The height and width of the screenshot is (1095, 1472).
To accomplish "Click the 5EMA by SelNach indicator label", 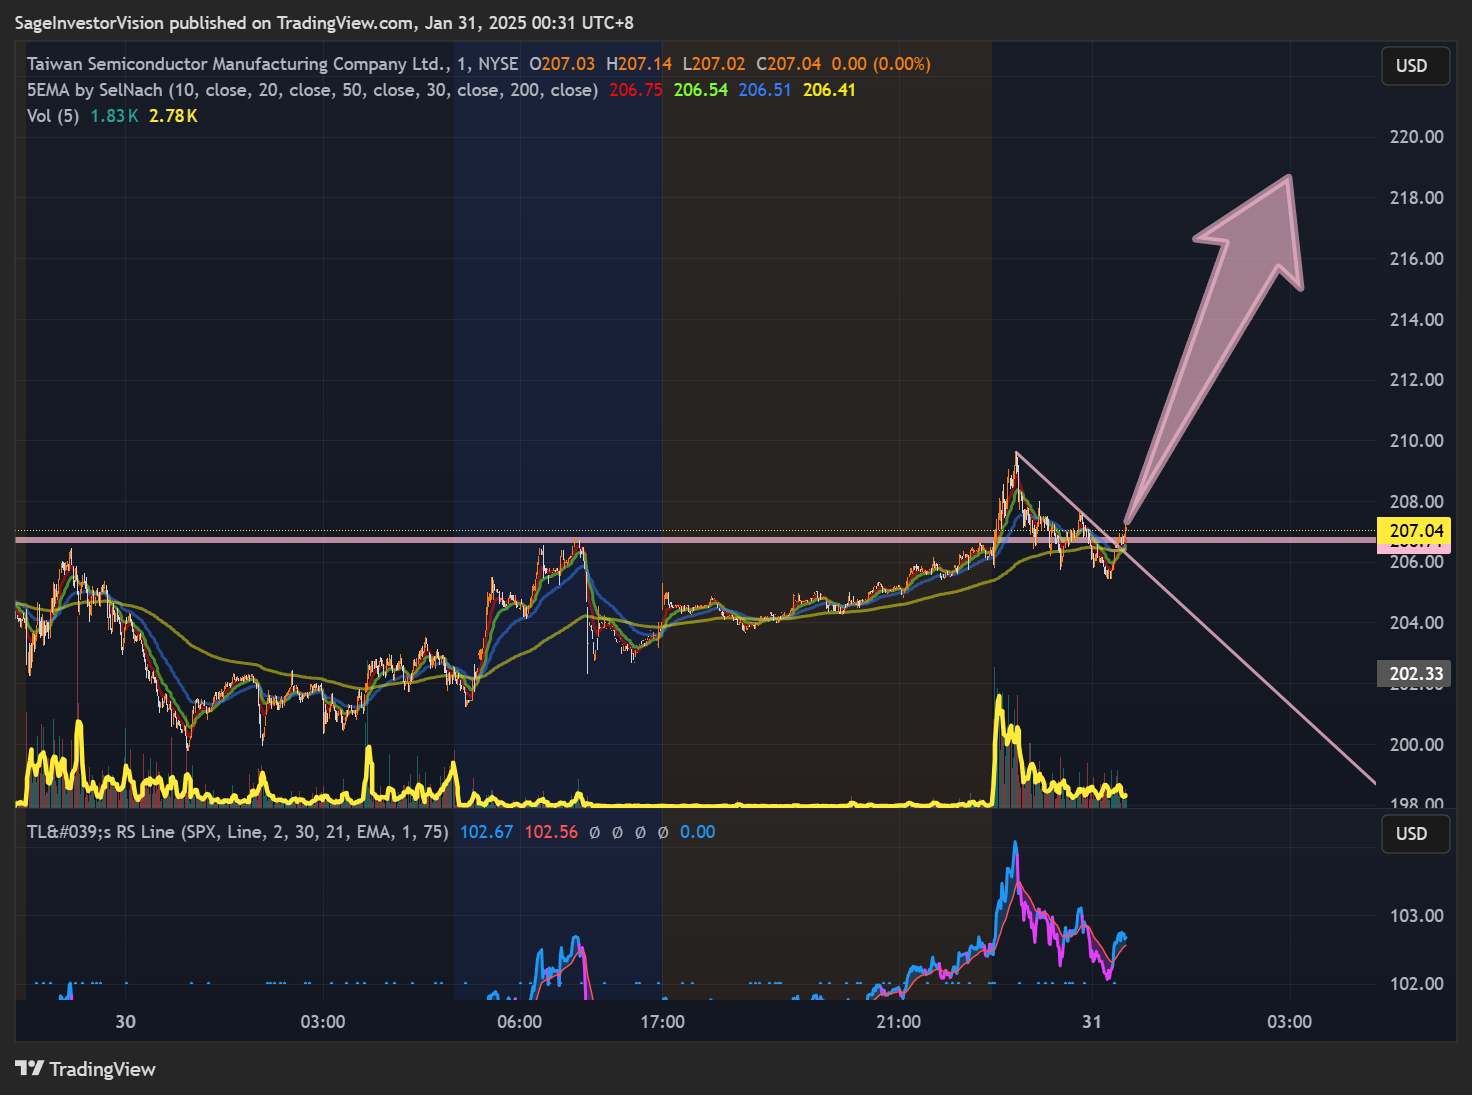I will pyautogui.click(x=312, y=90).
